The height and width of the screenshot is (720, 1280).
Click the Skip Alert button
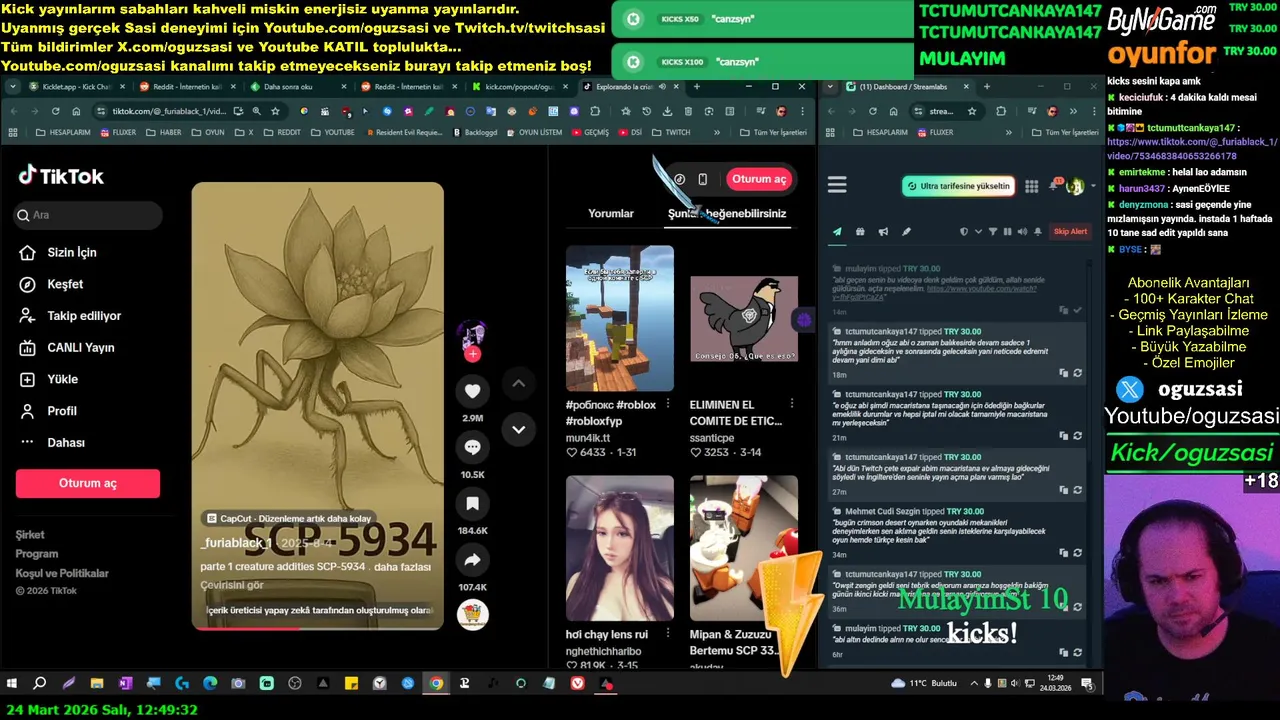tap(1070, 232)
